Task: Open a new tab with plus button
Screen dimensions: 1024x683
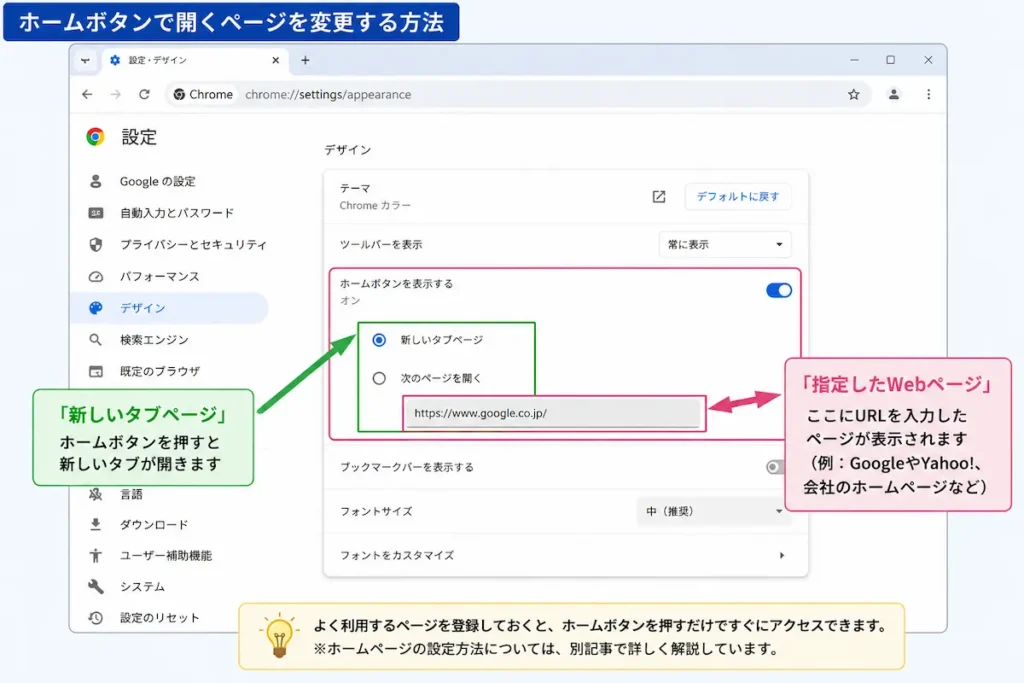Action: tap(305, 60)
